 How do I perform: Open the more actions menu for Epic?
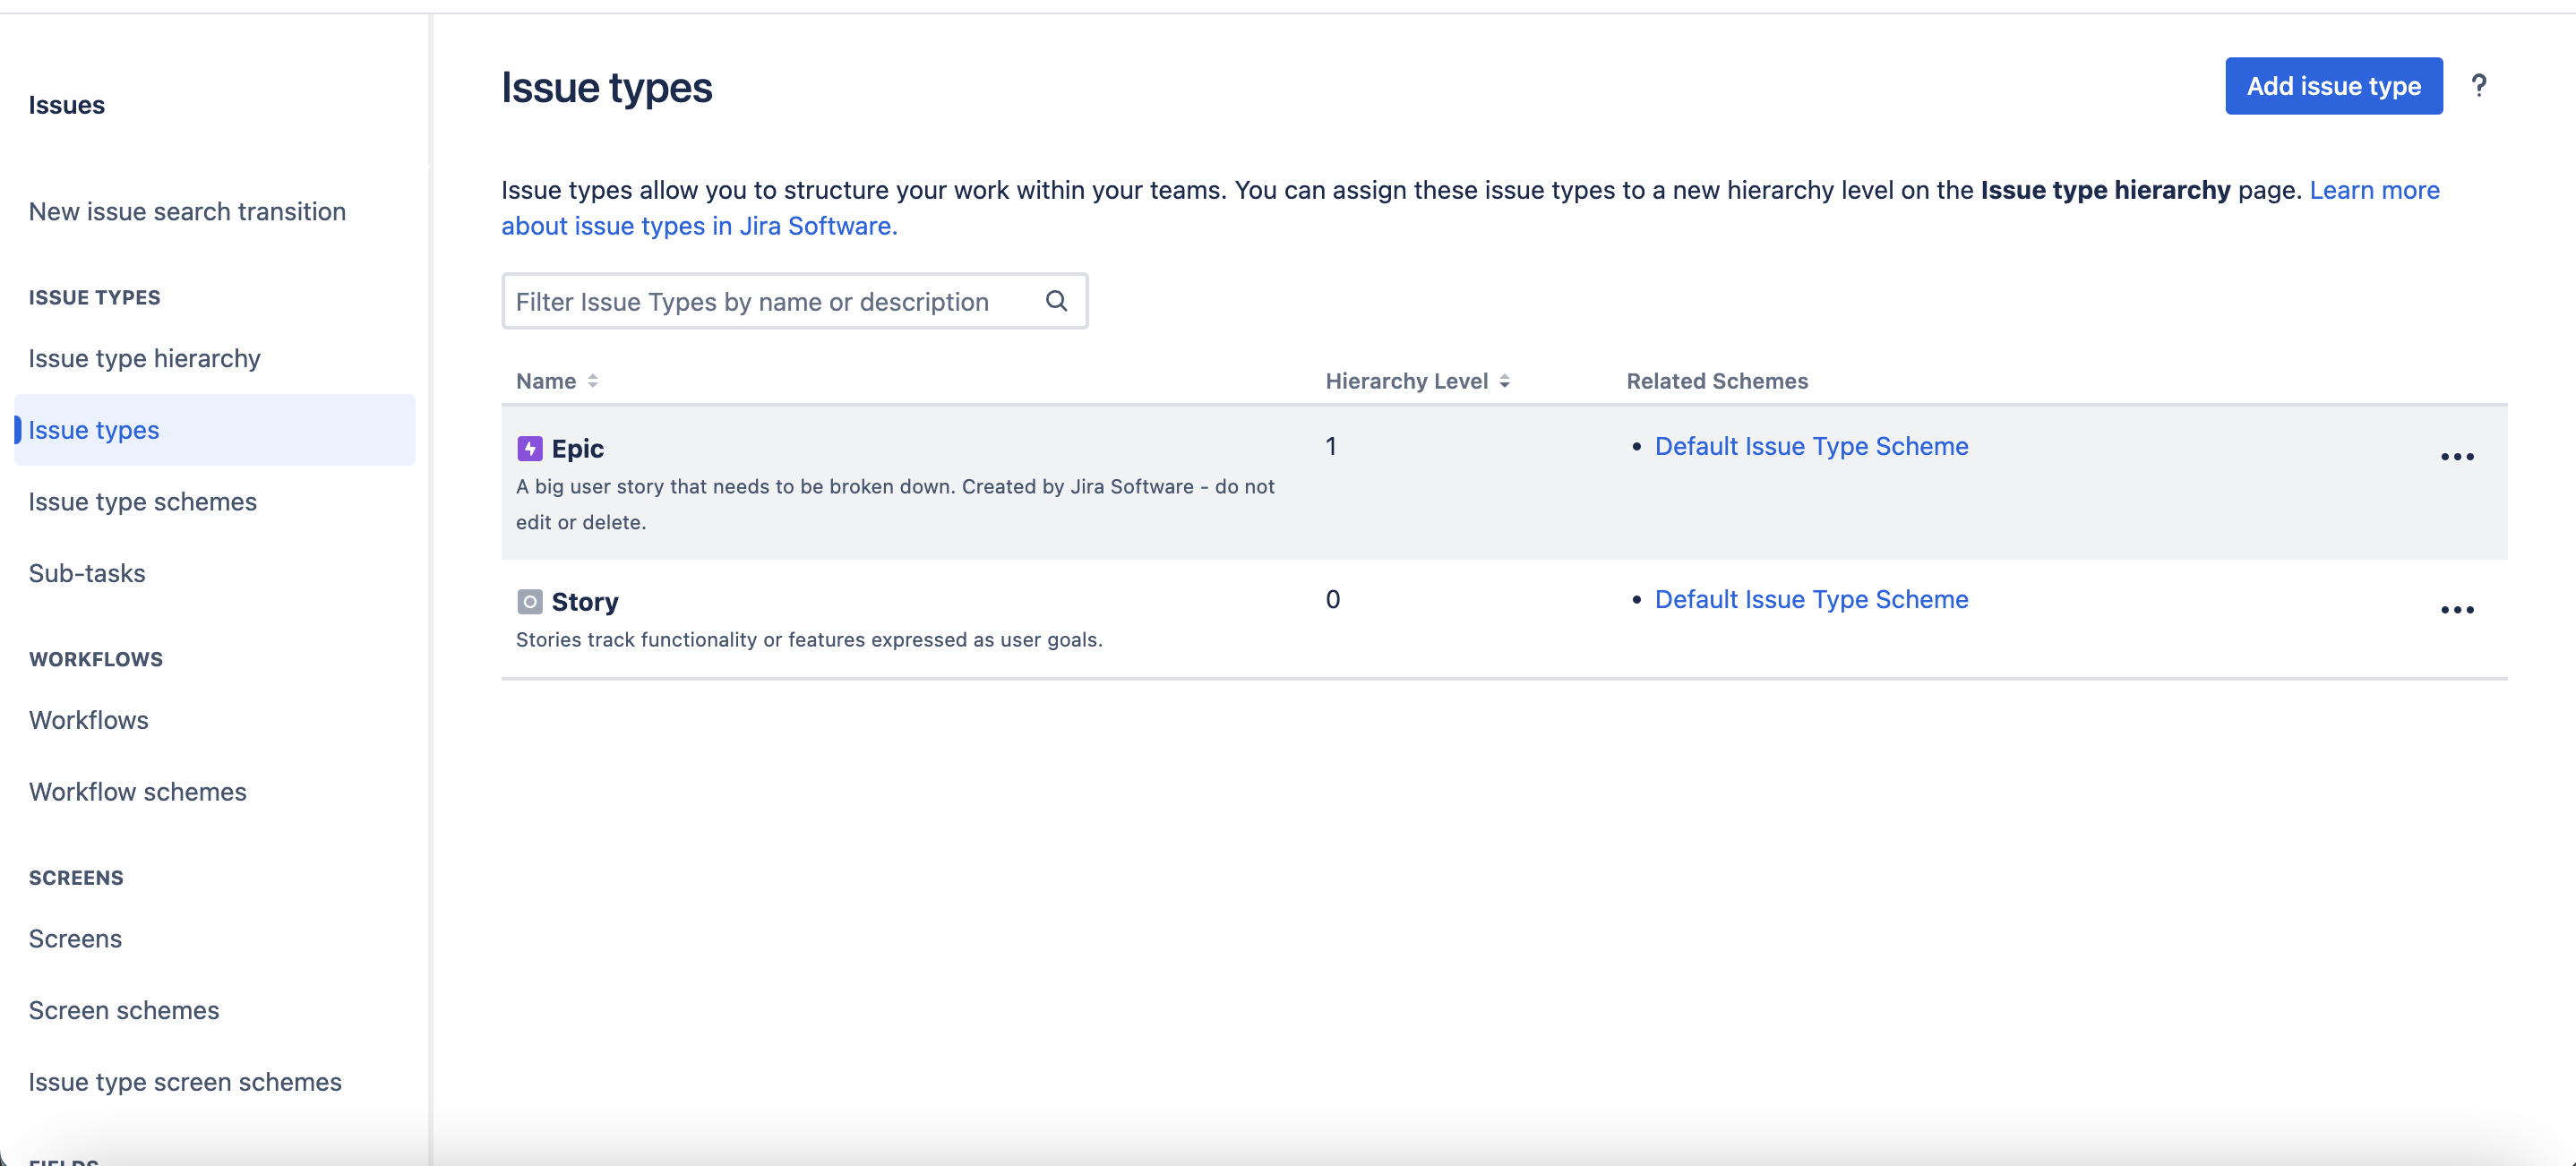(2456, 457)
